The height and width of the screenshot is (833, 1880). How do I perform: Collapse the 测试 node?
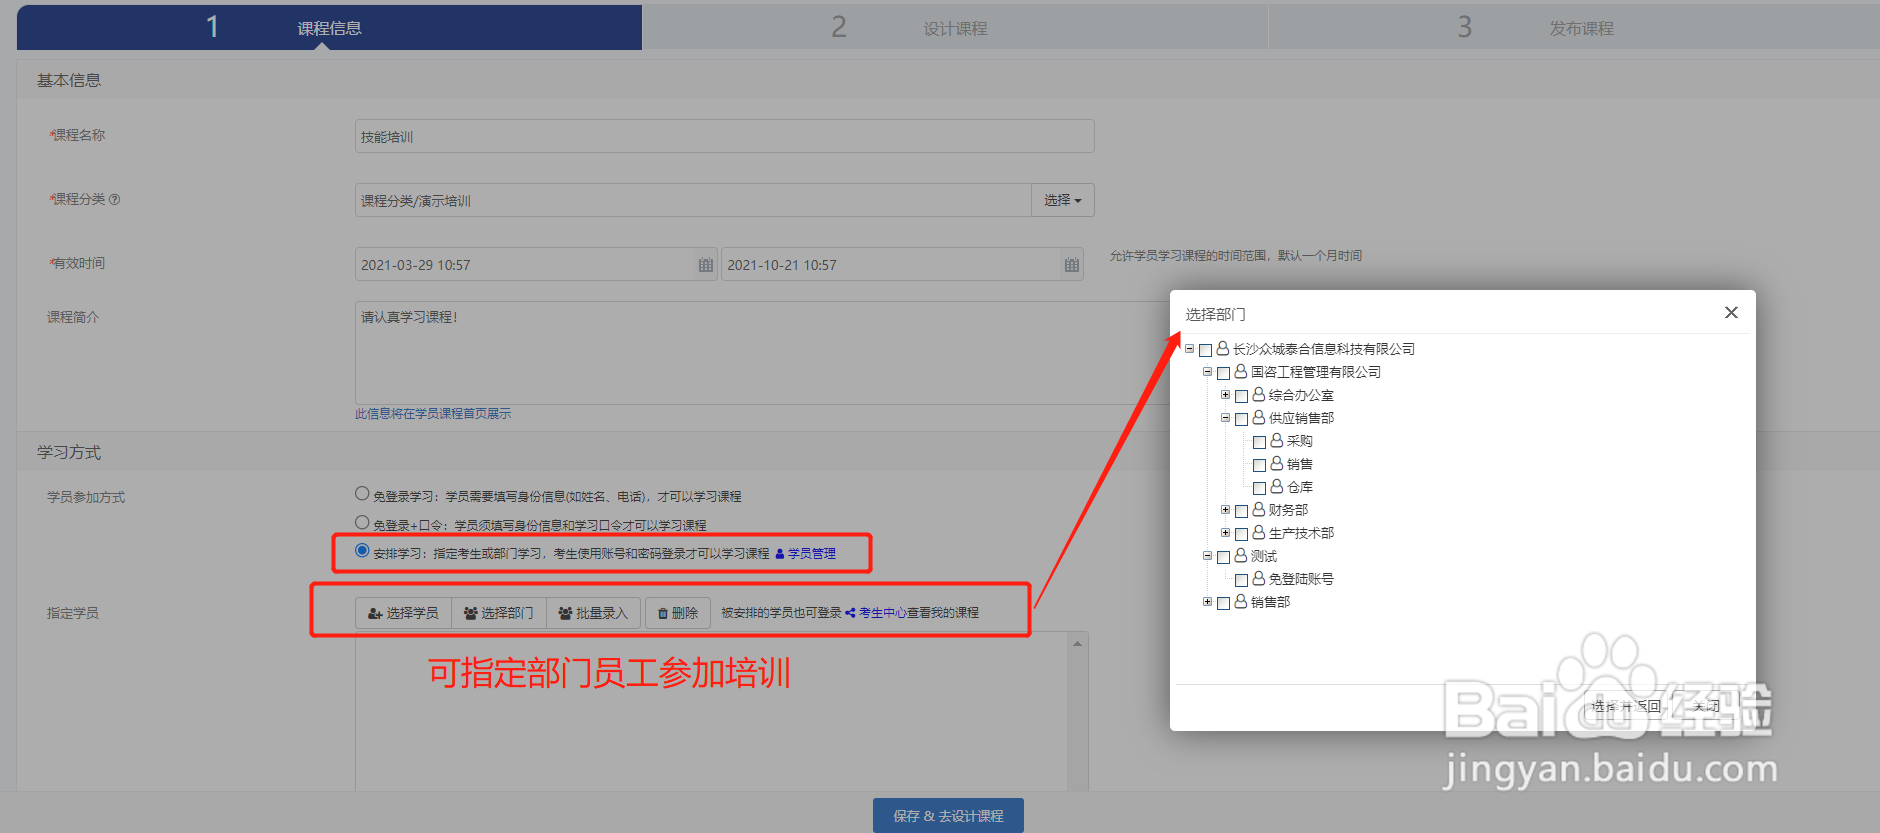[1207, 556]
